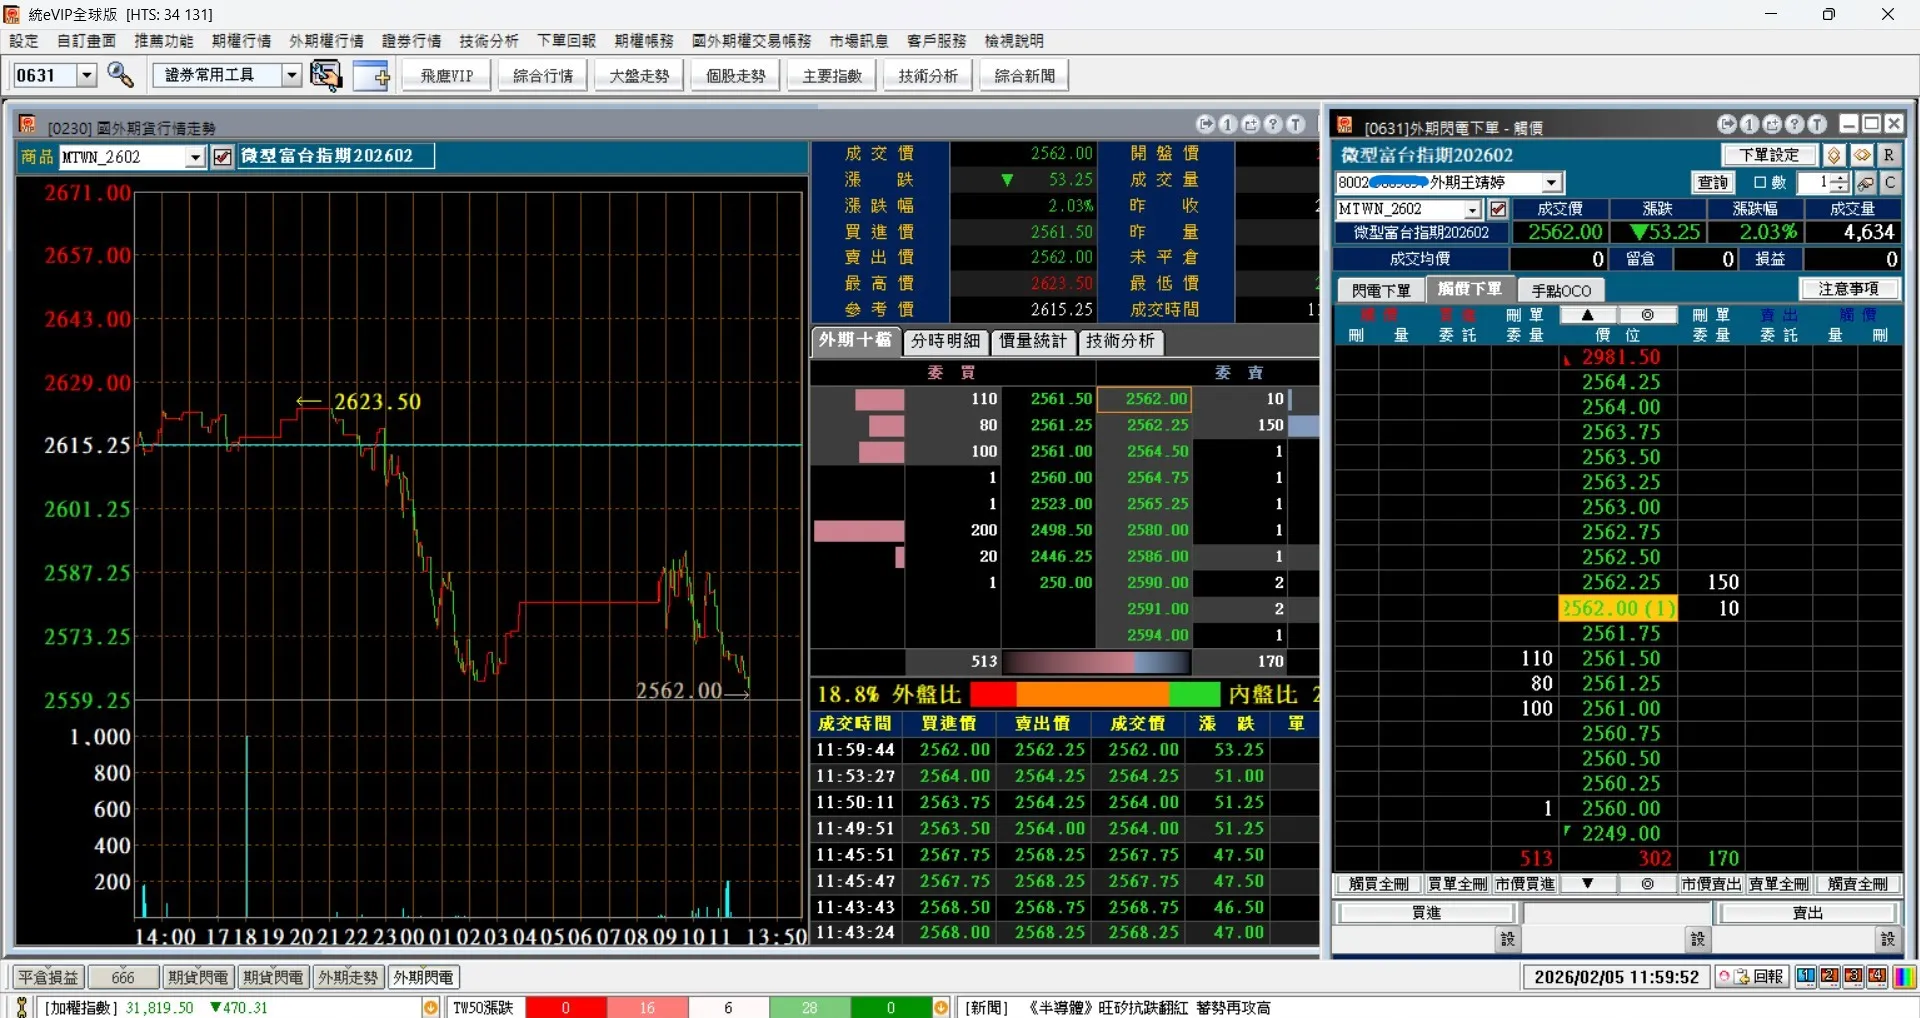Open the 技術分析 menu

click(488, 41)
